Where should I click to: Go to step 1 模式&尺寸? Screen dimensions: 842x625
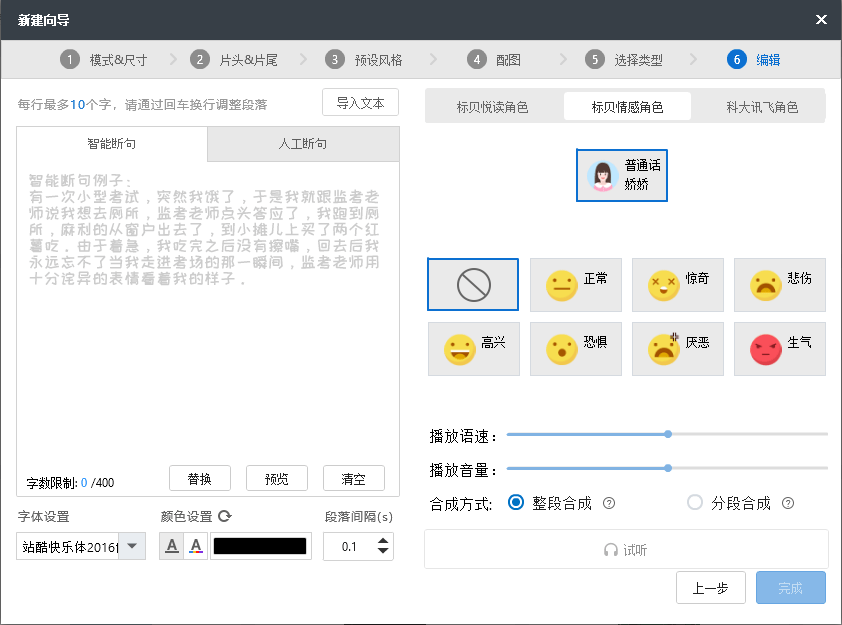point(104,60)
